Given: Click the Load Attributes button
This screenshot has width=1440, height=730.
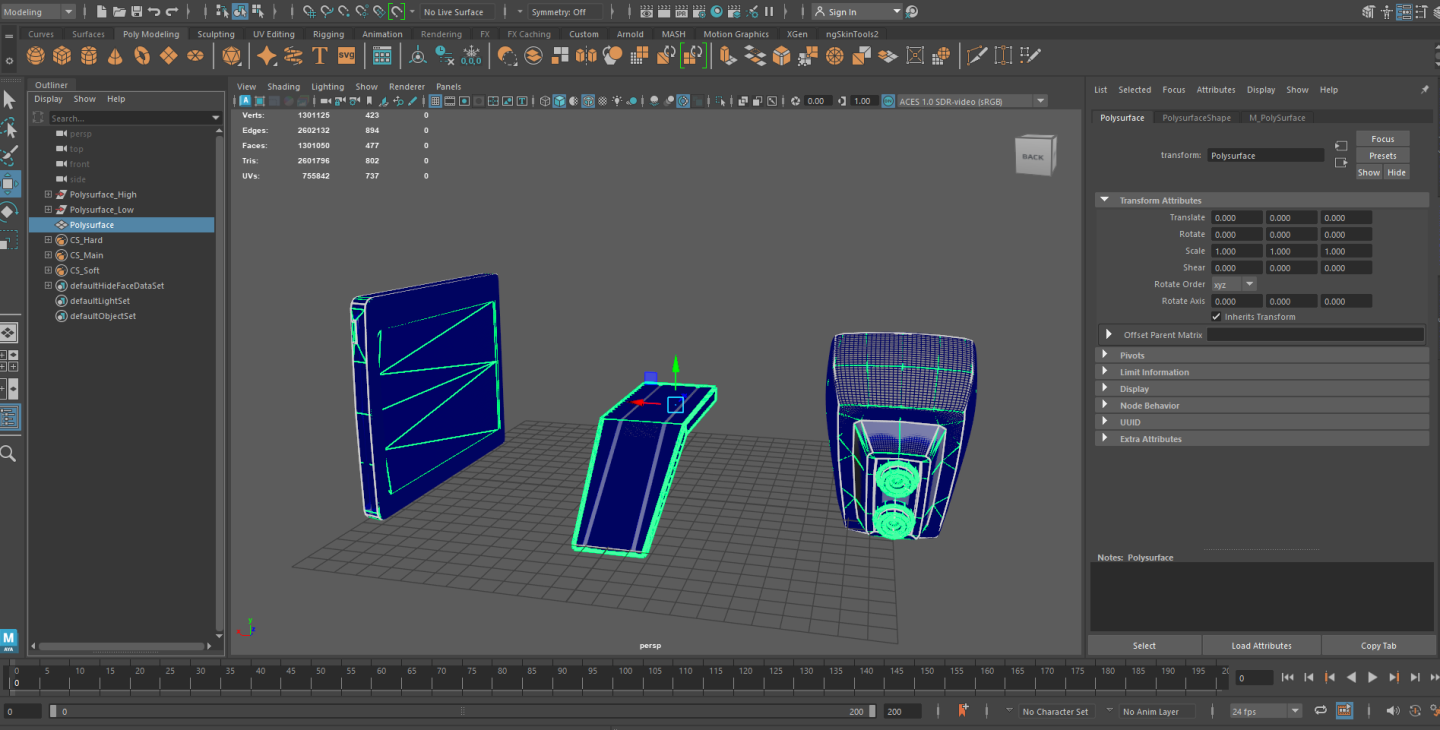Looking at the screenshot, I should tap(1261, 645).
